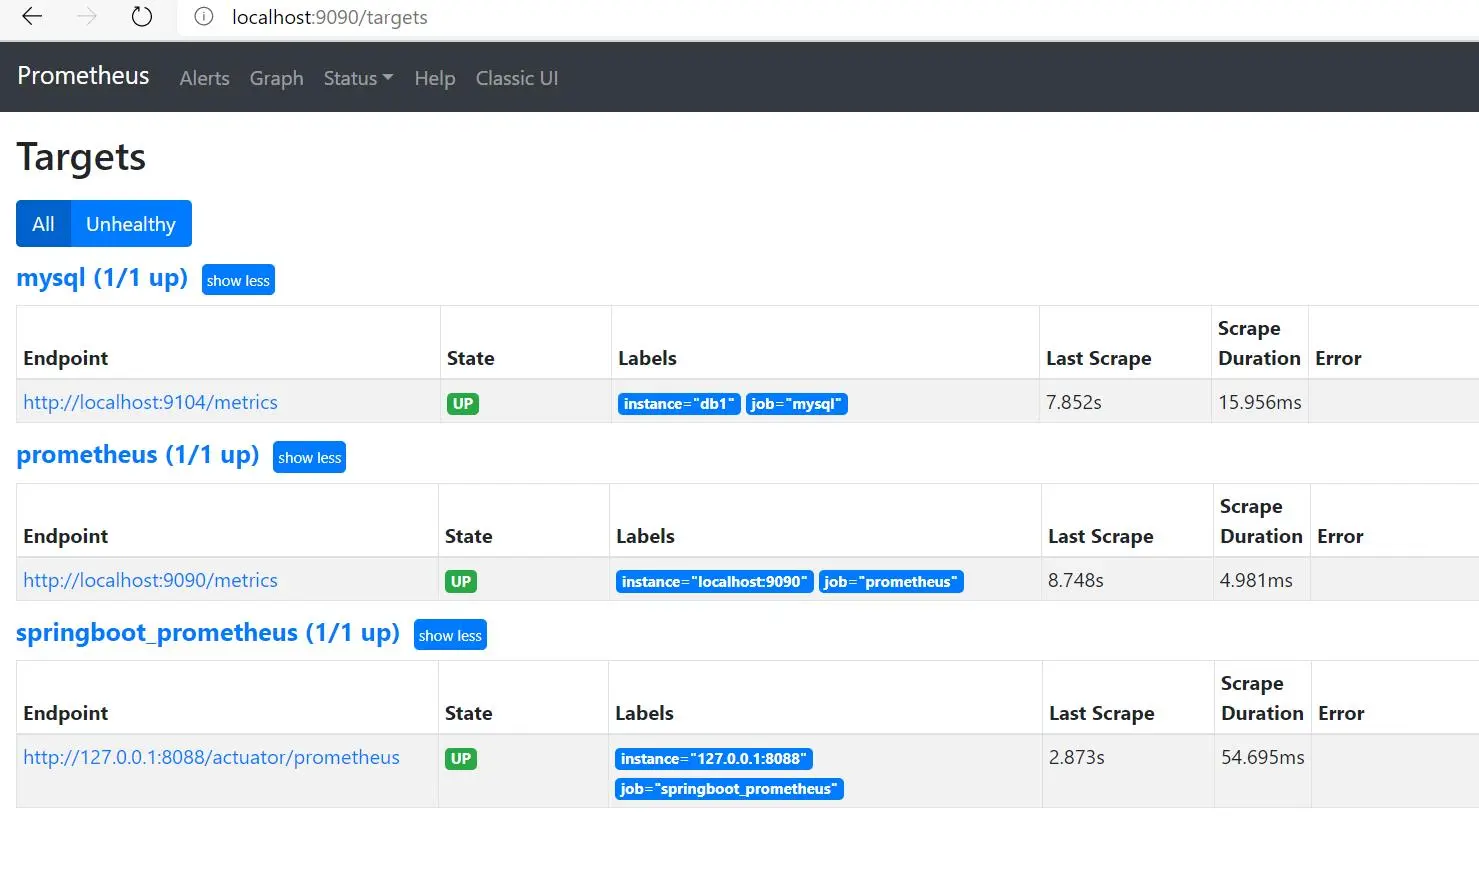Click the UP badge in prometheus row

click(461, 582)
